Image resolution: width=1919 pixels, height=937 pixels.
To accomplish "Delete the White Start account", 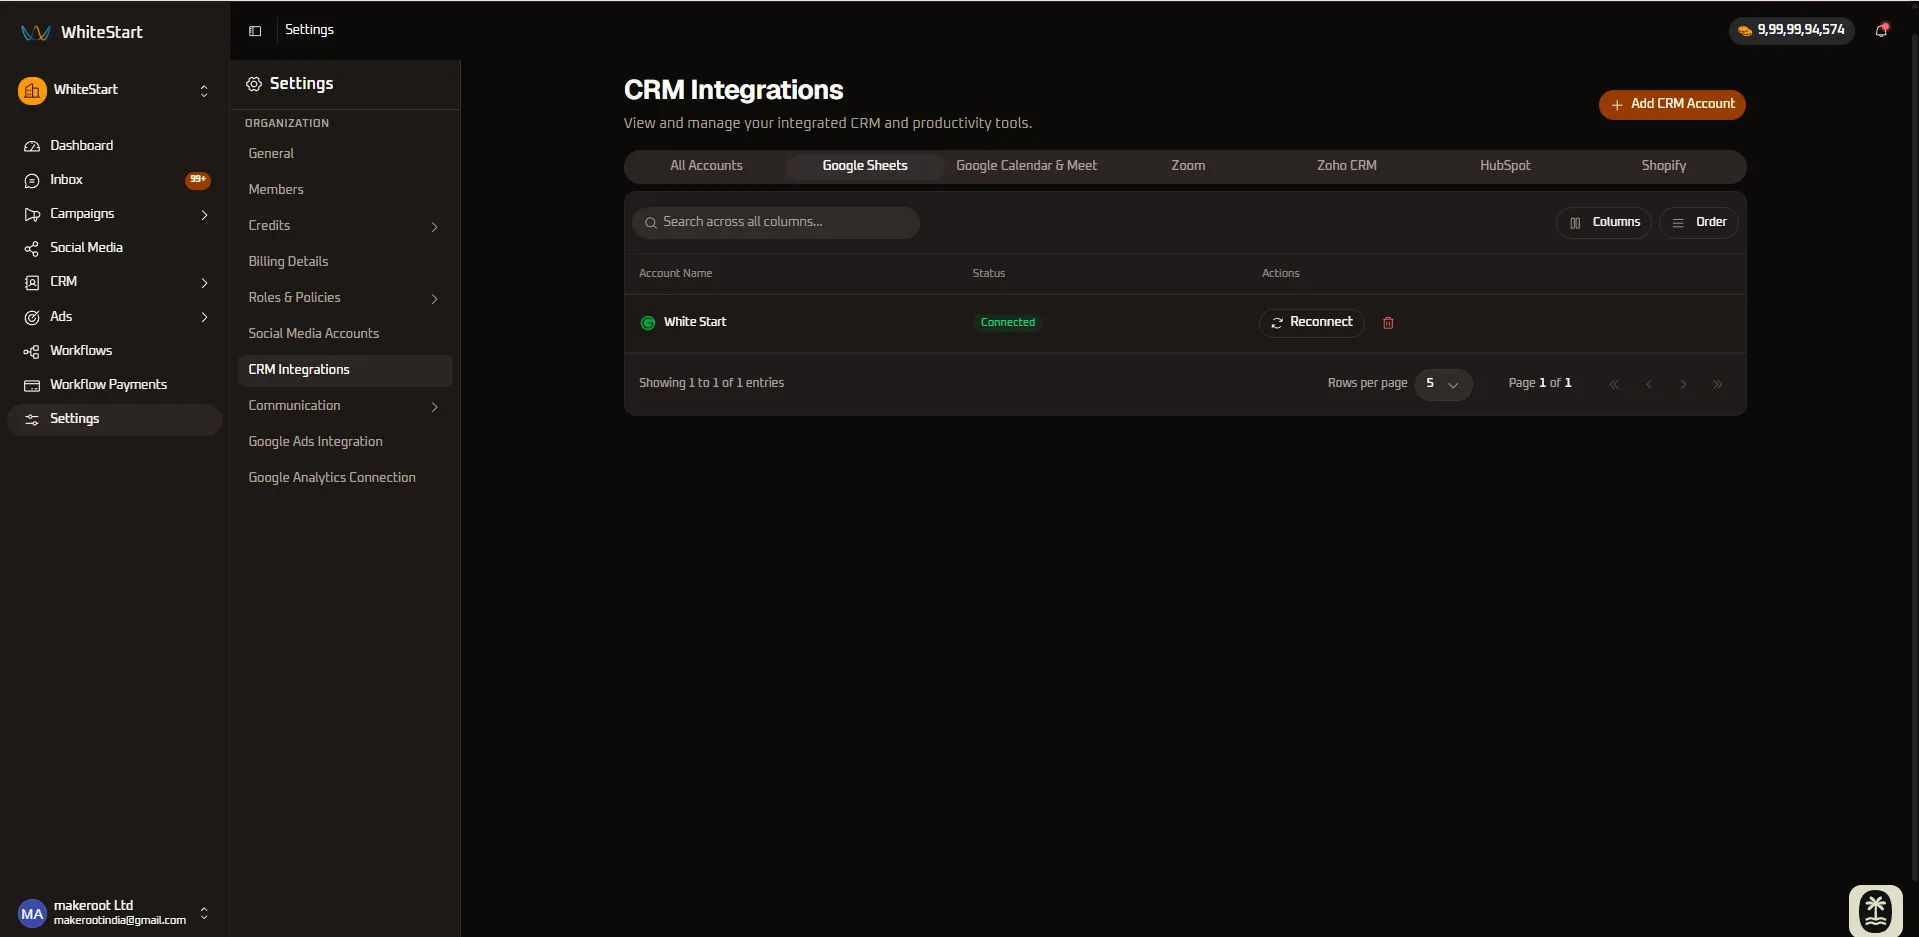I will tap(1388, 323).
